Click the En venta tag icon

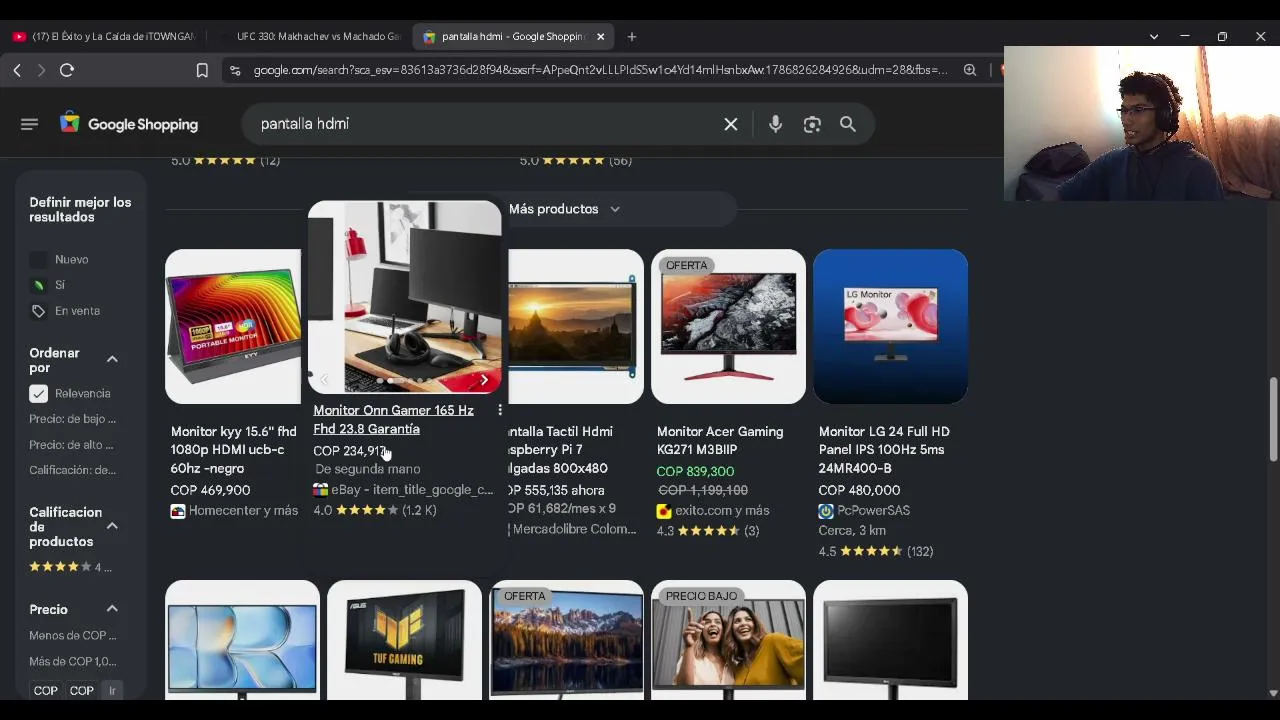tap(38, 311)
